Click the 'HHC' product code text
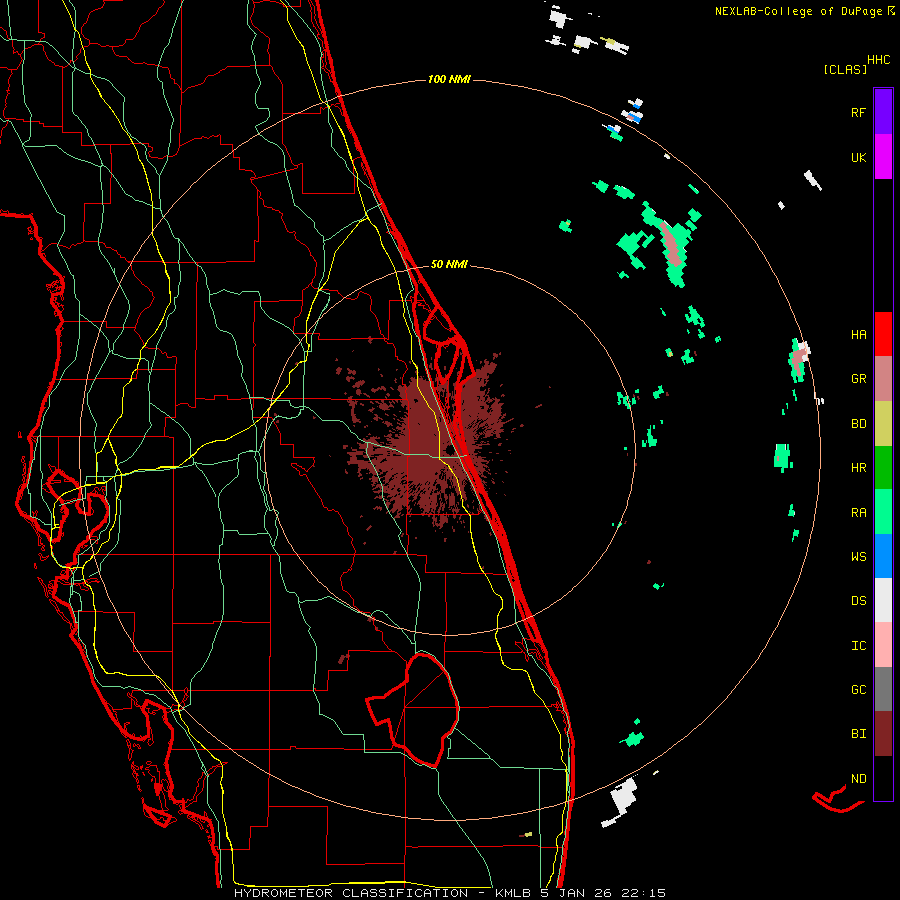The height and width of the screenshot is (900, 900). point(878,60)
